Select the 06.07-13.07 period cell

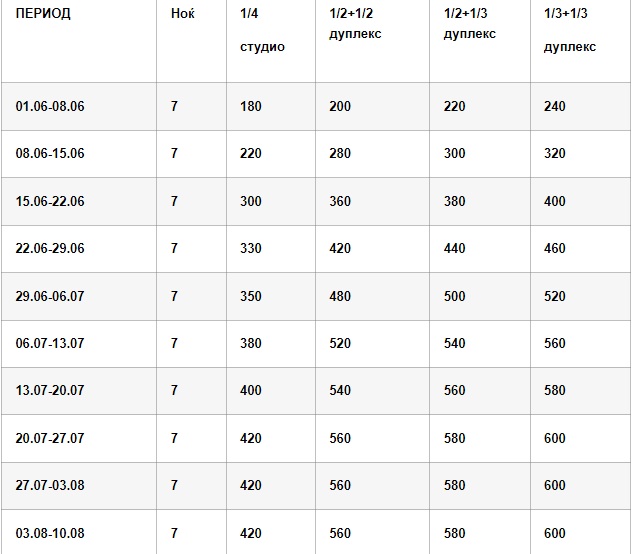[50, 344]
